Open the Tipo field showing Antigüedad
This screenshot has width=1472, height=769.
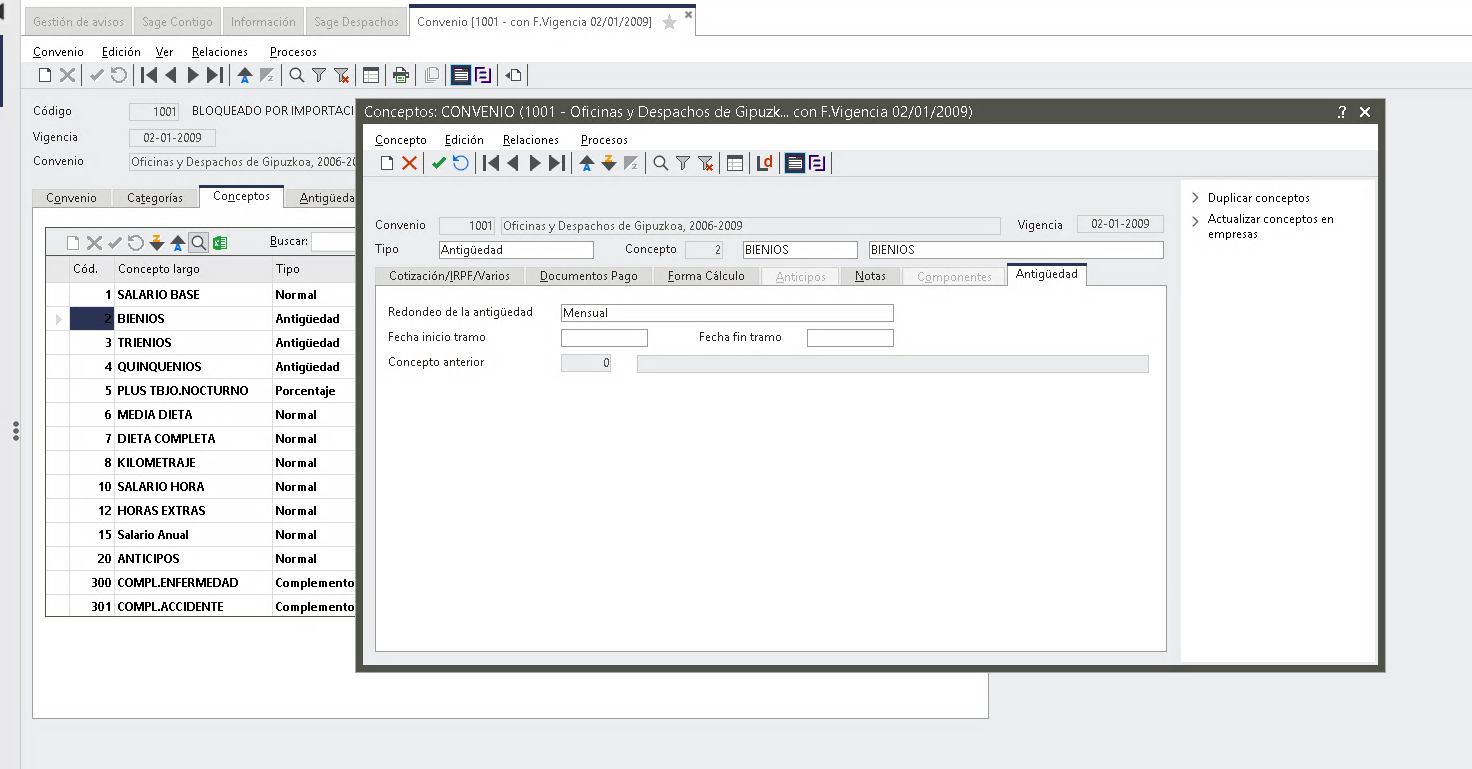(516, 250)
